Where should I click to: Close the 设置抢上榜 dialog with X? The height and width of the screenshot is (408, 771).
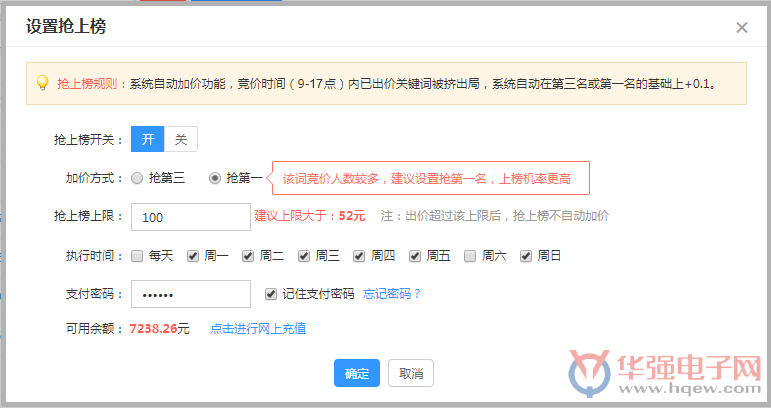pyautogui.click(x=741, y=28)
